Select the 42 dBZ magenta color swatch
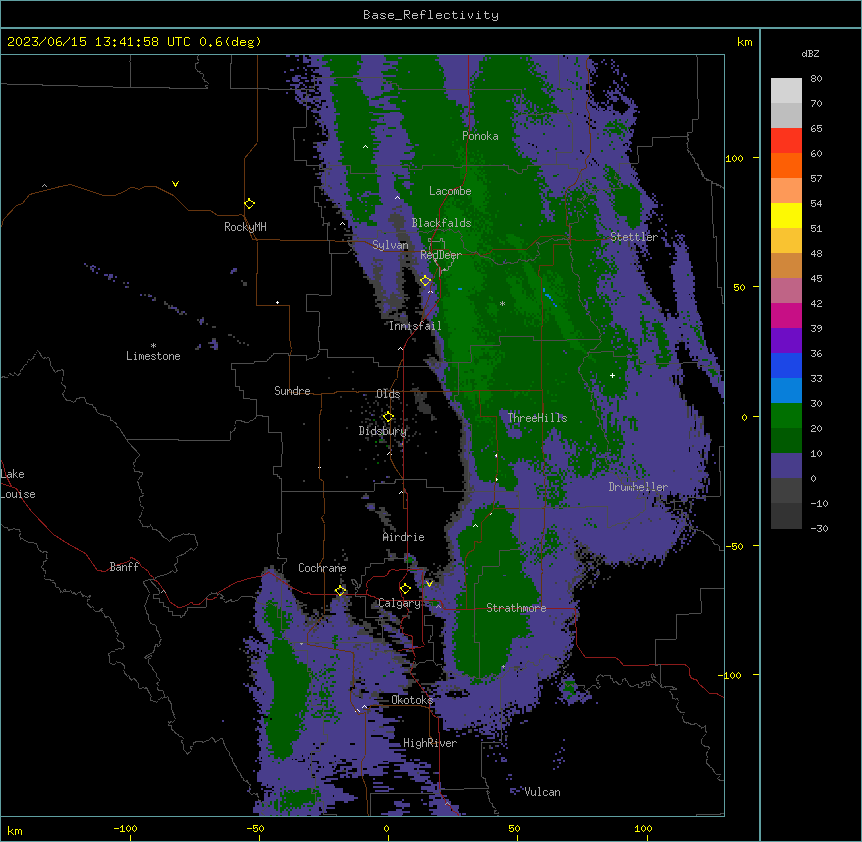Image resolution: width=862 pixels, height=842 pixels. [786, 315]
